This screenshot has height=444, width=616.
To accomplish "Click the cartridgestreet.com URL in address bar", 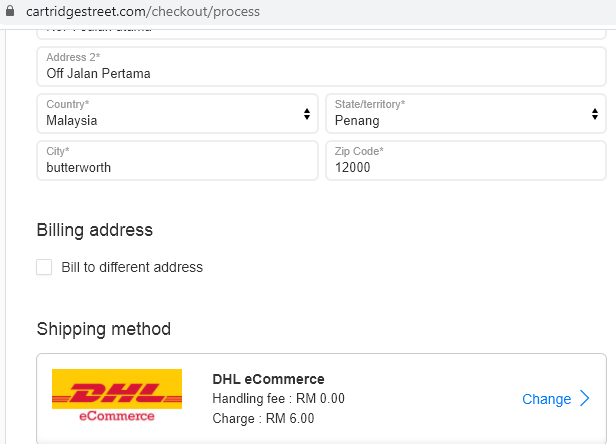I will point(143,11).
